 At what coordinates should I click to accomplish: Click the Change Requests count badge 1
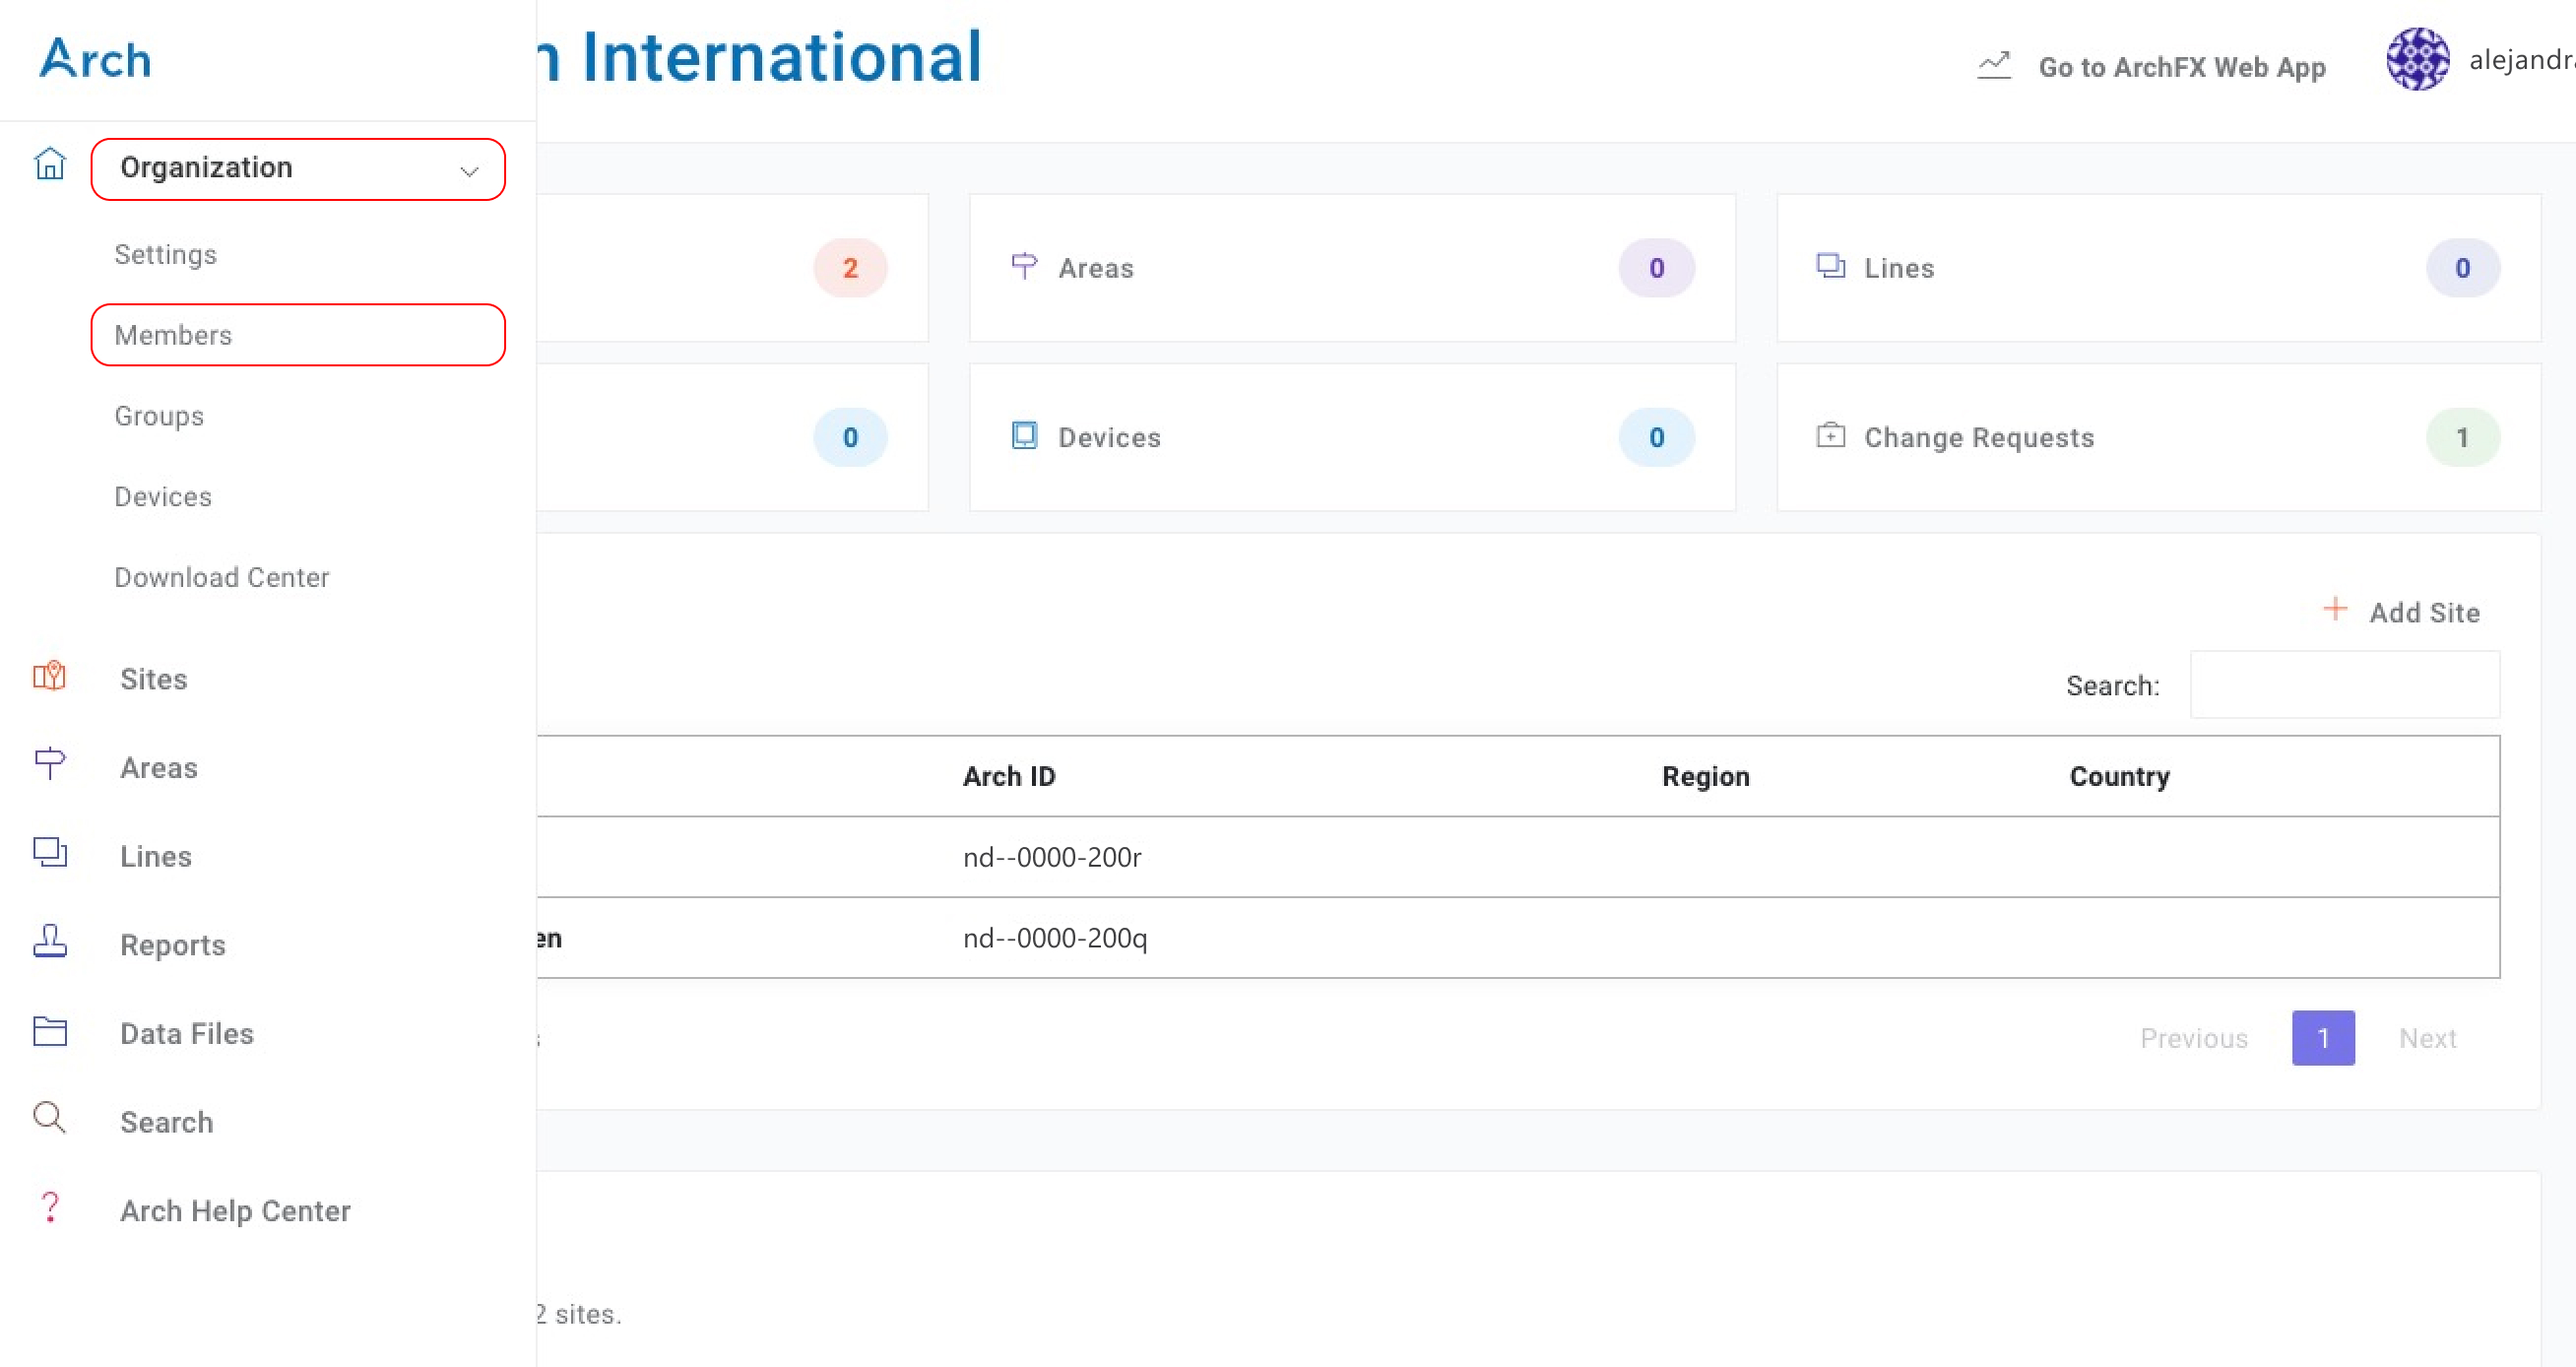[2463, 437]
